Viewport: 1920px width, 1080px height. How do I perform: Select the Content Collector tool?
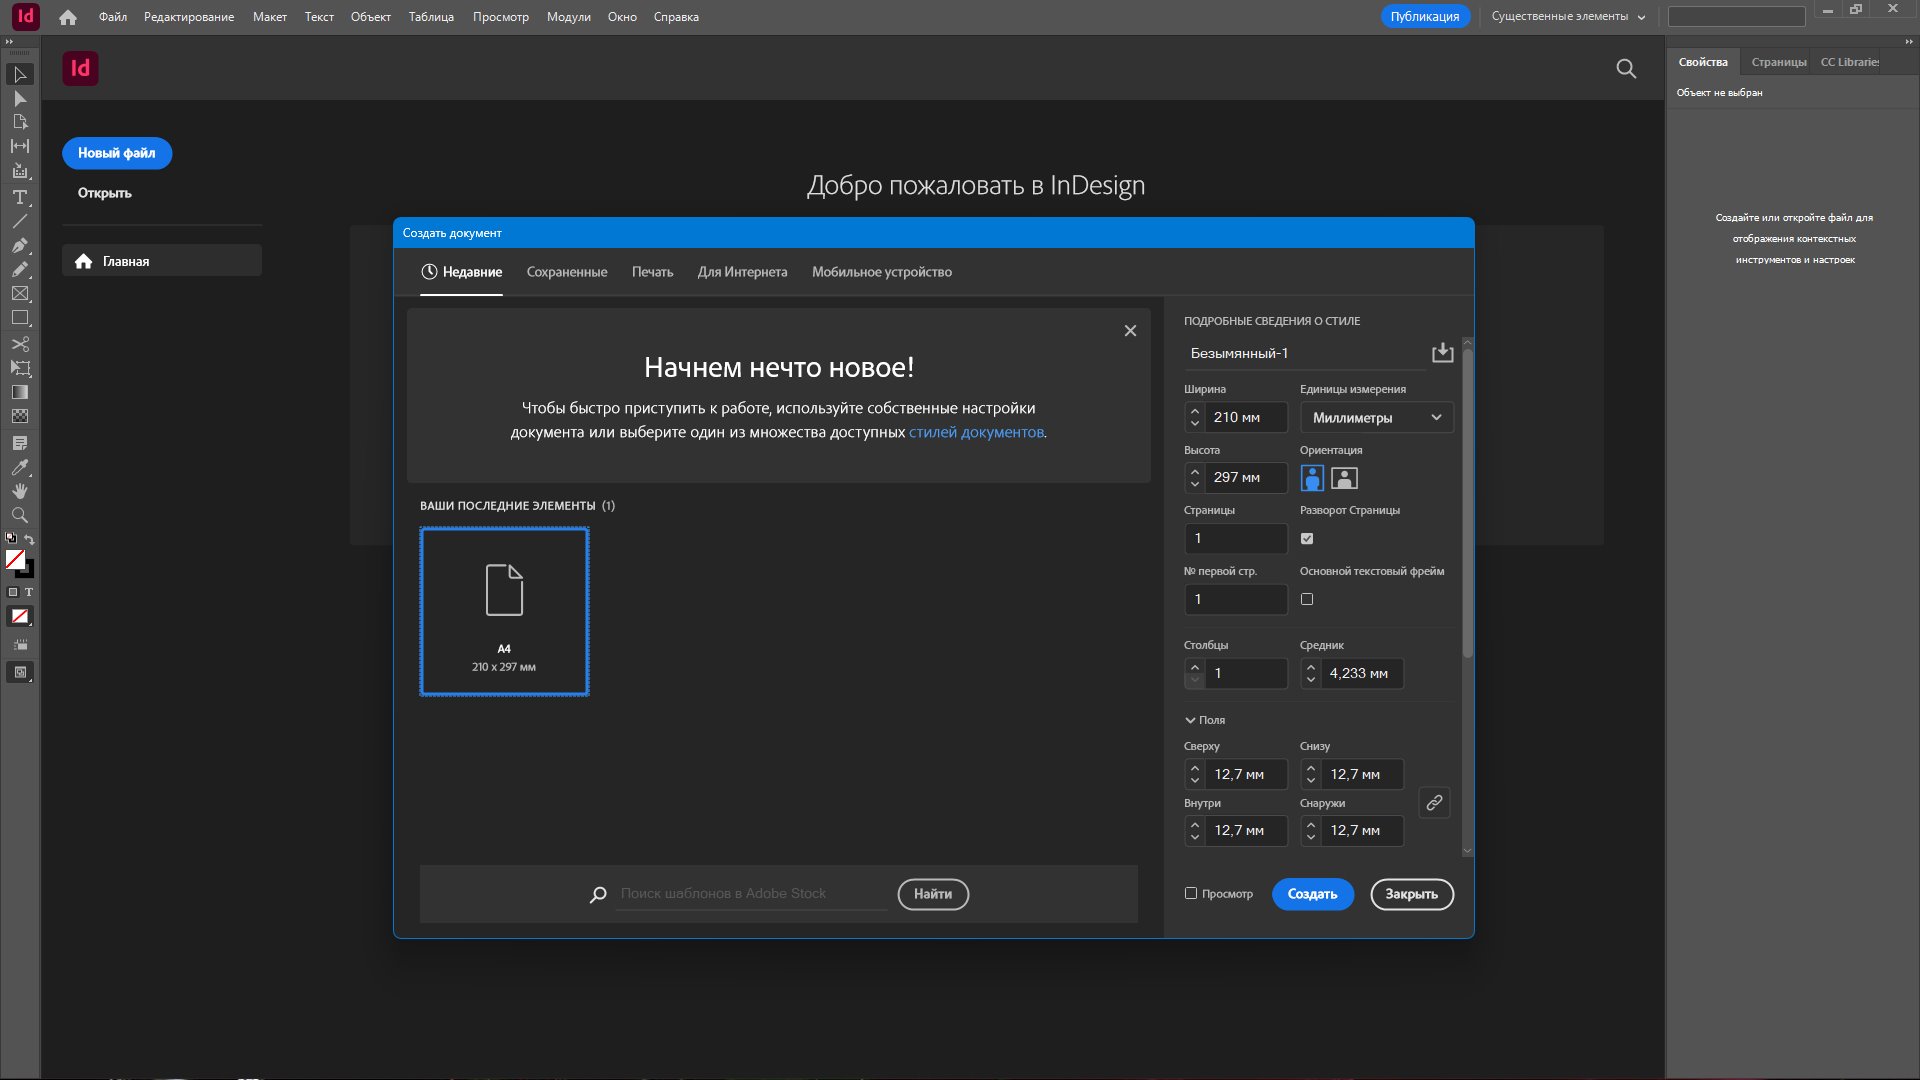(x=20, y=171)
